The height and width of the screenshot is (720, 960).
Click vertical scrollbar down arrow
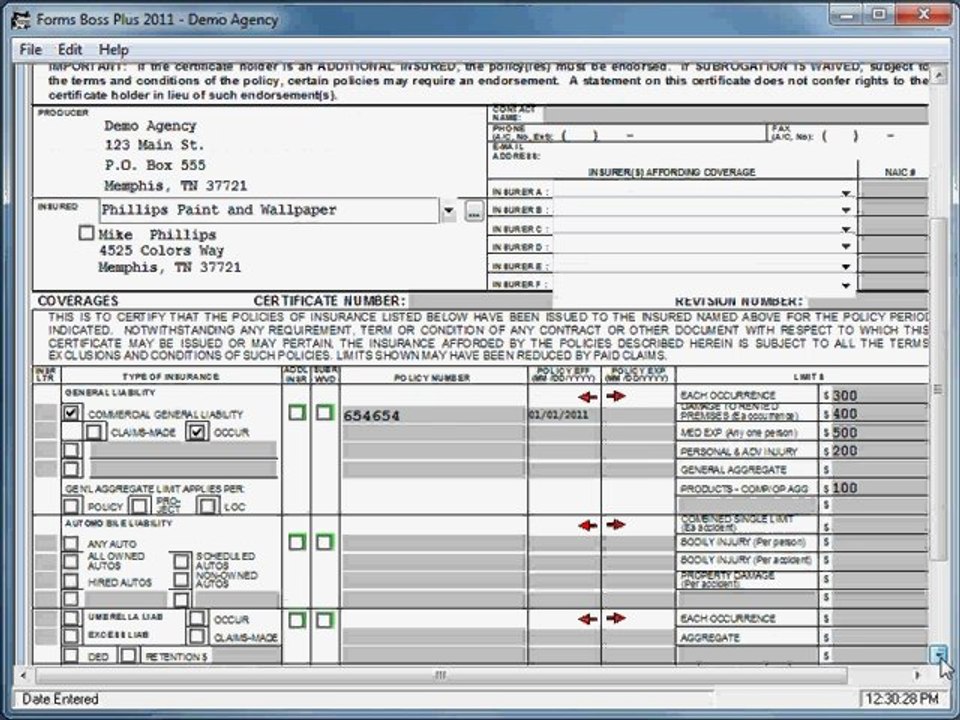coord(938,654)
